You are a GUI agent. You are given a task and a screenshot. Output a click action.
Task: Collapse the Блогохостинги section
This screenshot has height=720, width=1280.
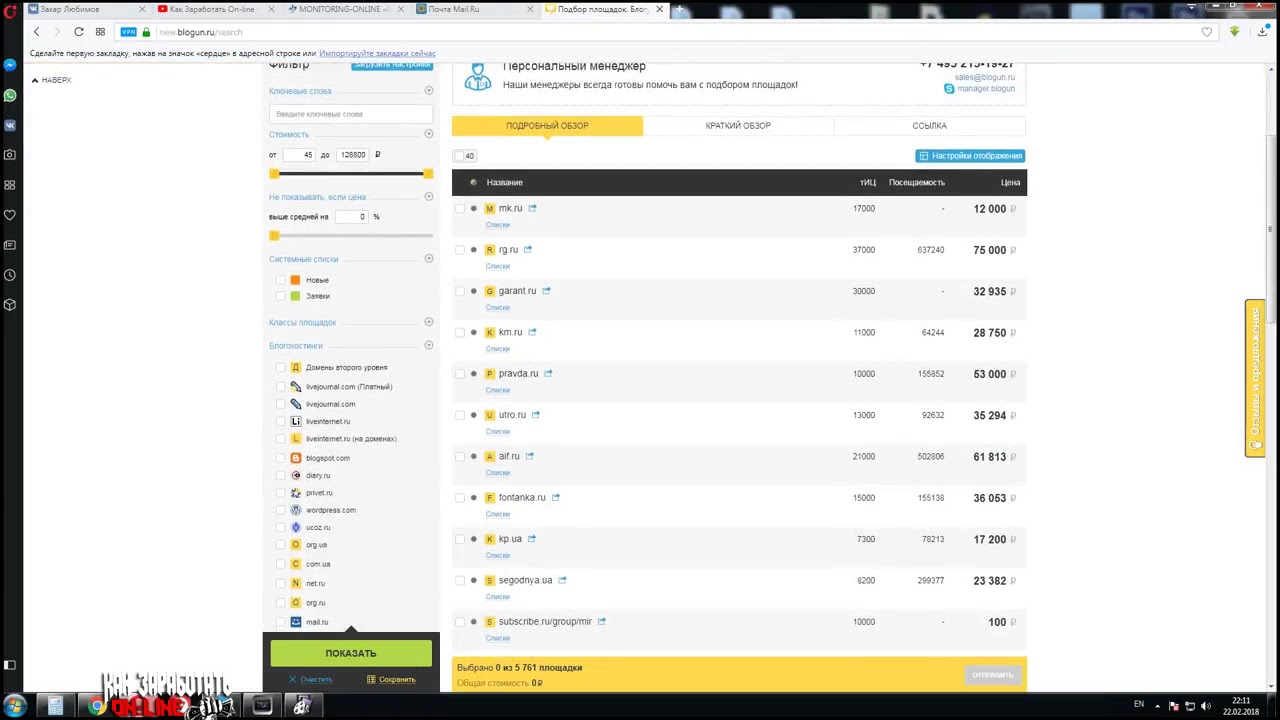coord(428,345)
